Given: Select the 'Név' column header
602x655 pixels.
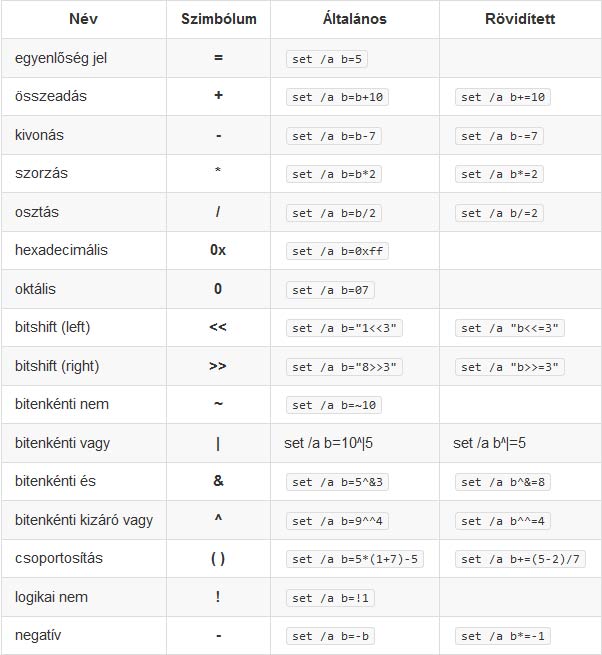Looking at the screenshot, I should [x=84, y=19].
